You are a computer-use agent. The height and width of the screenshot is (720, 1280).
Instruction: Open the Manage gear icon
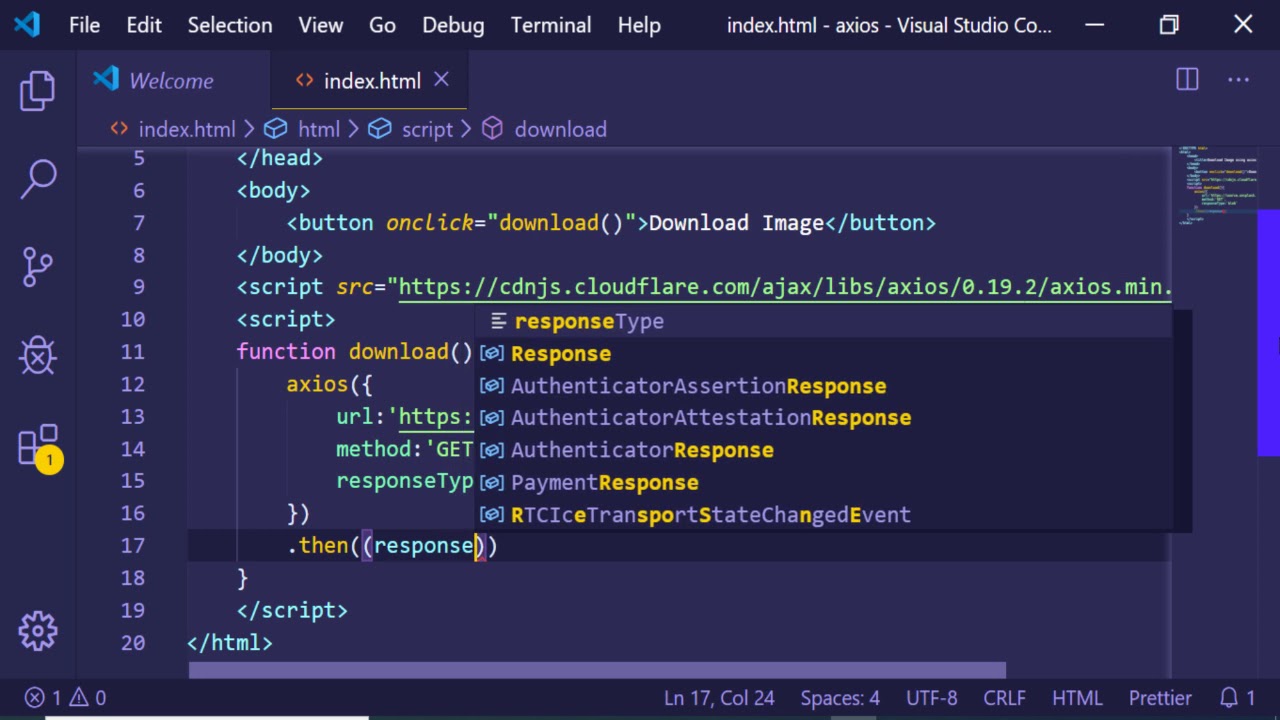[x=38, y=630]
